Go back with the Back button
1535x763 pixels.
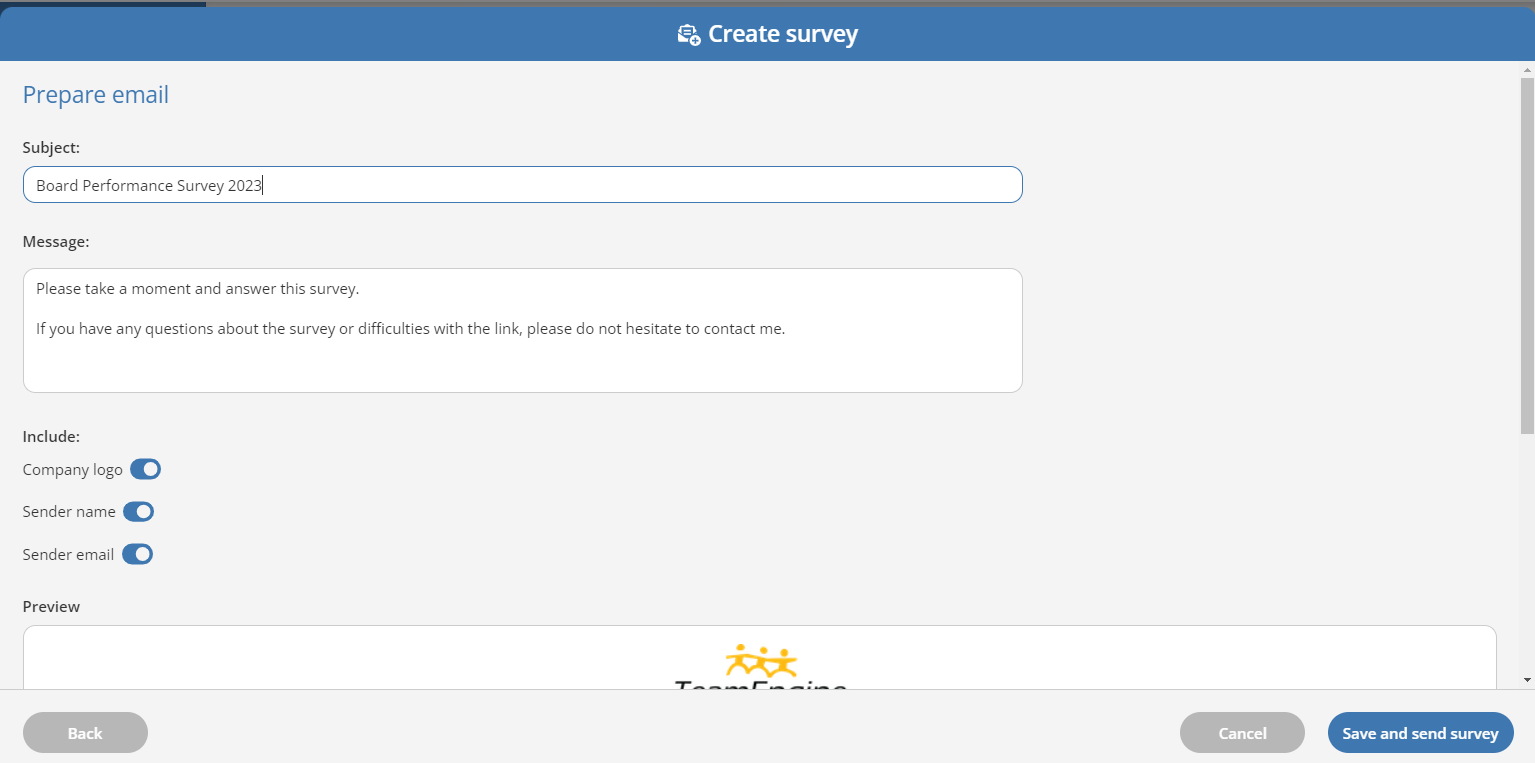coord(85,733)
